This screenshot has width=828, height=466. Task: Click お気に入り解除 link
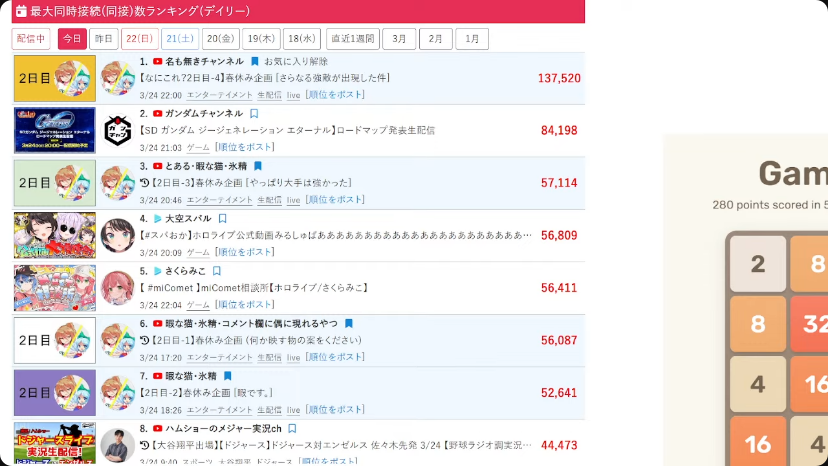[296, 61]
